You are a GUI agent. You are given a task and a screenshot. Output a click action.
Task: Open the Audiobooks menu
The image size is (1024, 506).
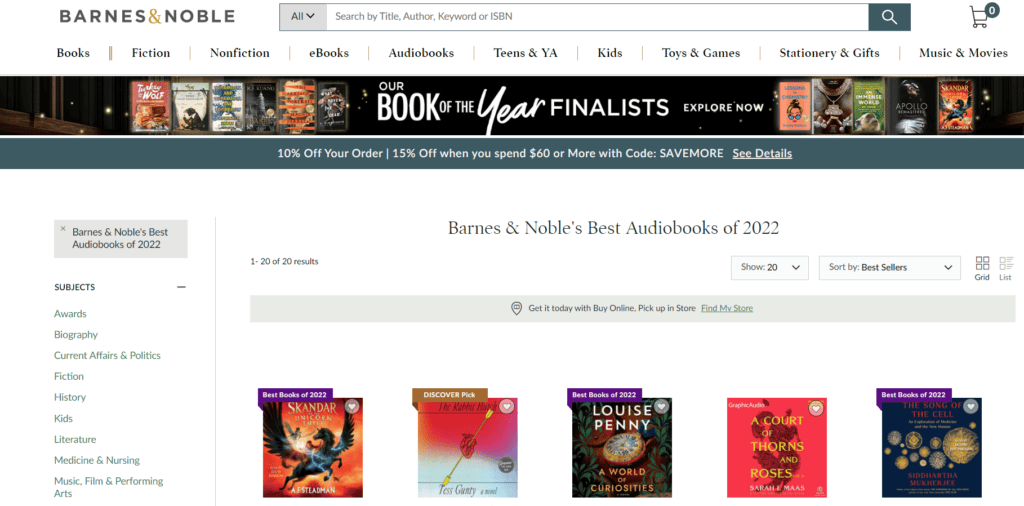421,53
